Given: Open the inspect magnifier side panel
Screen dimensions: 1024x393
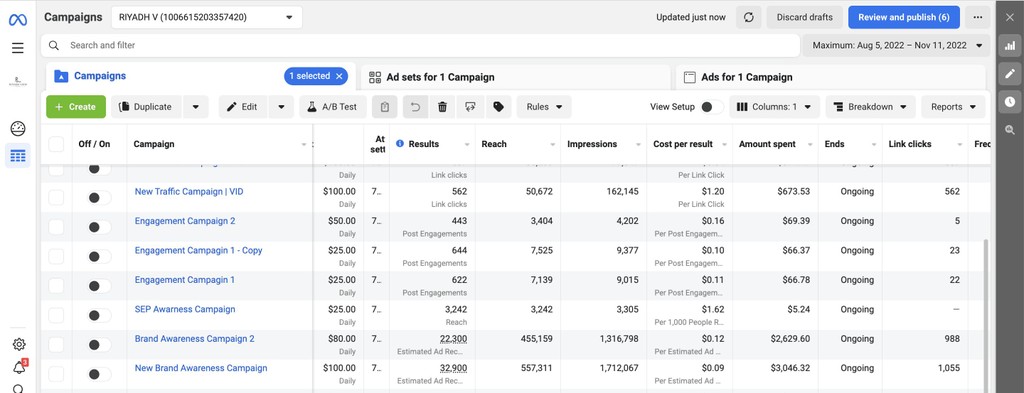Looking at the screenshot, I should tap(1010, 130).
